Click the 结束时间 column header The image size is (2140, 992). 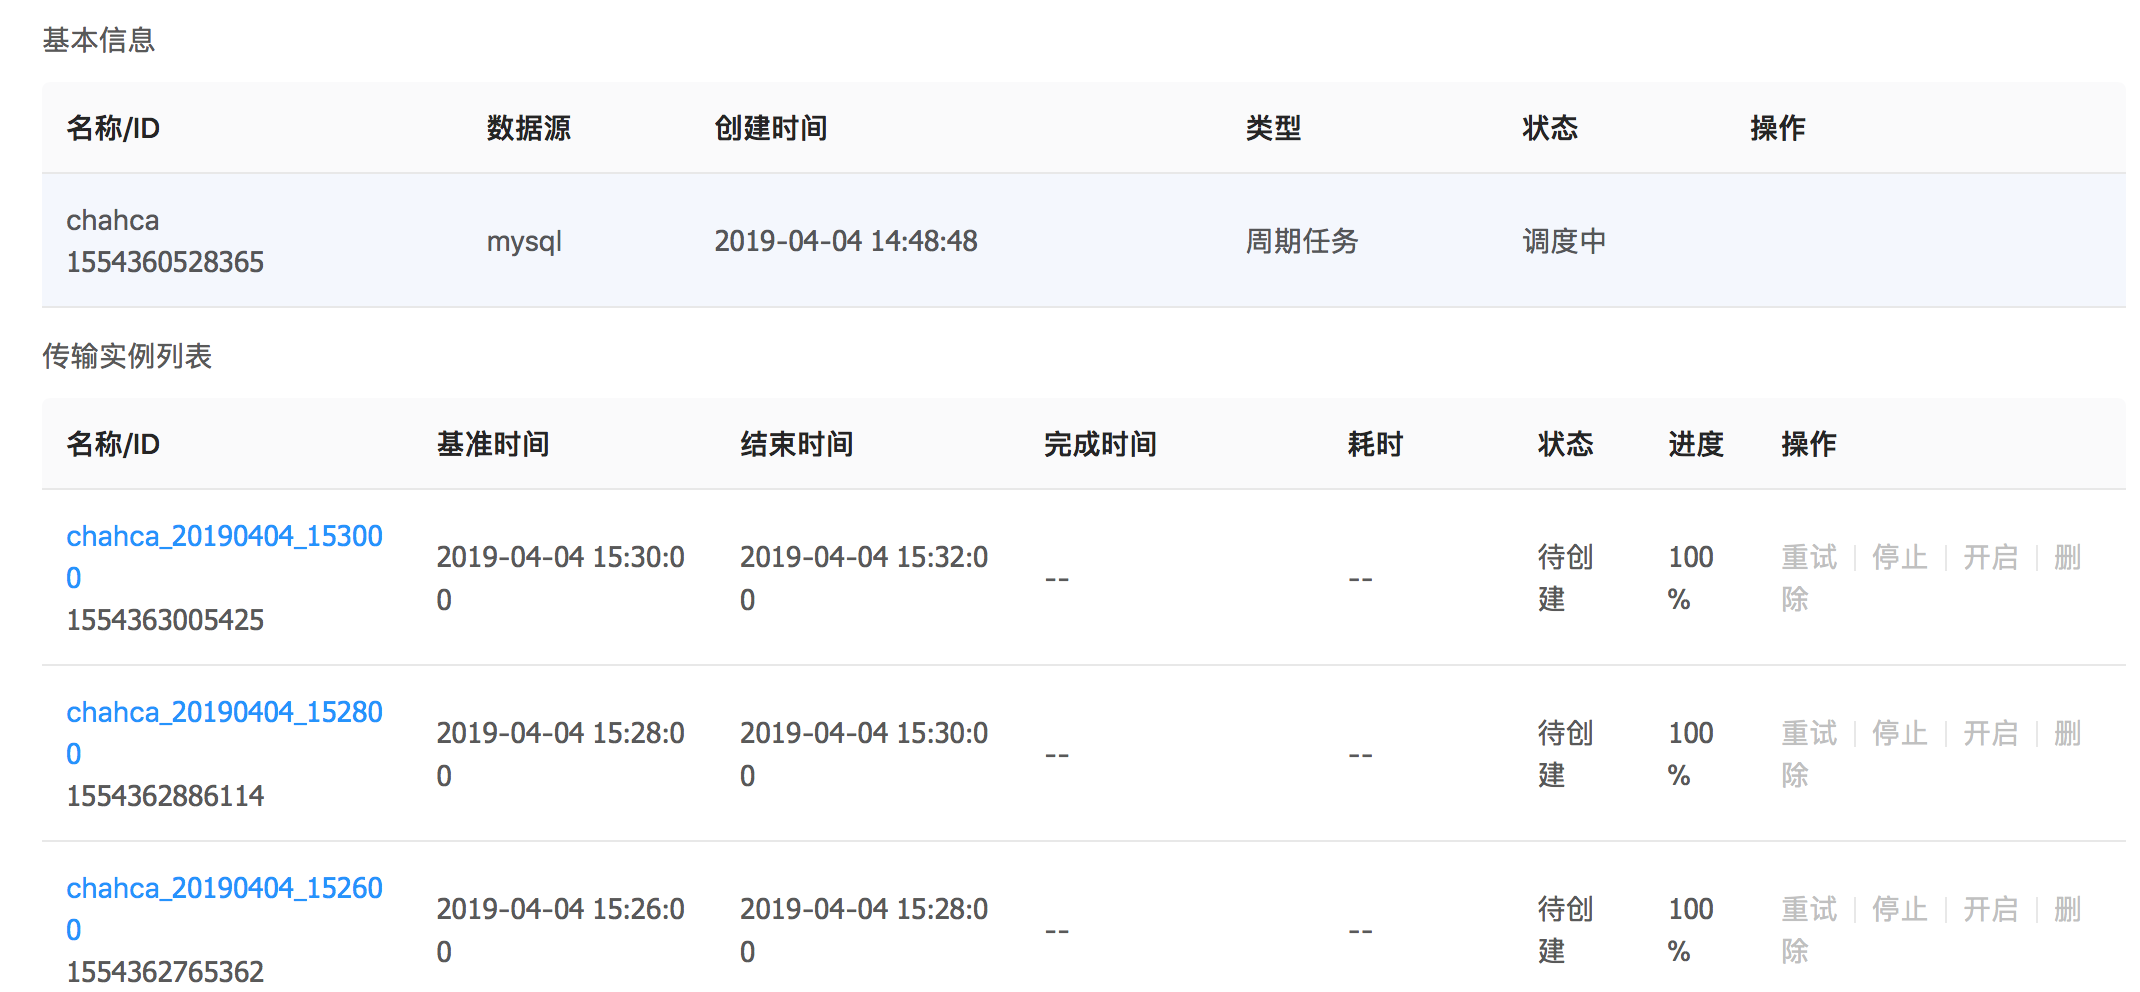coord(796,444)
